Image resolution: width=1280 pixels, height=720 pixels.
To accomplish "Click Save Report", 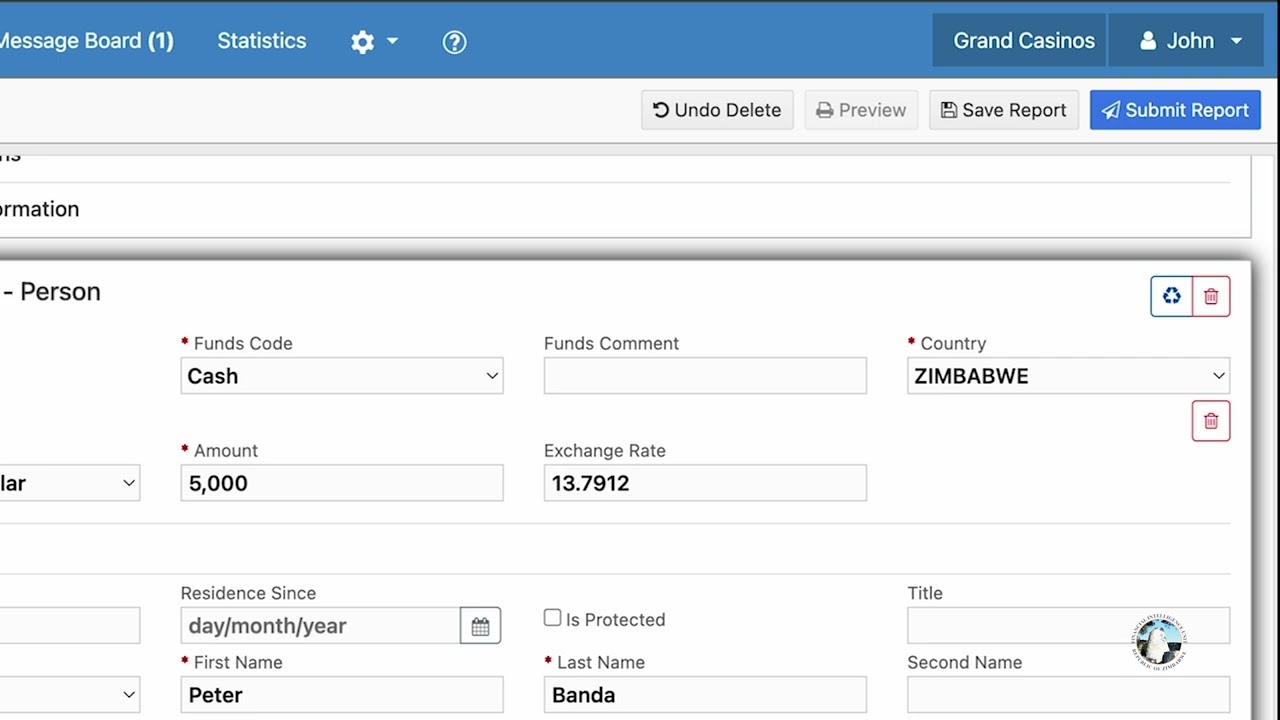I will click(x=1004, y=110).
